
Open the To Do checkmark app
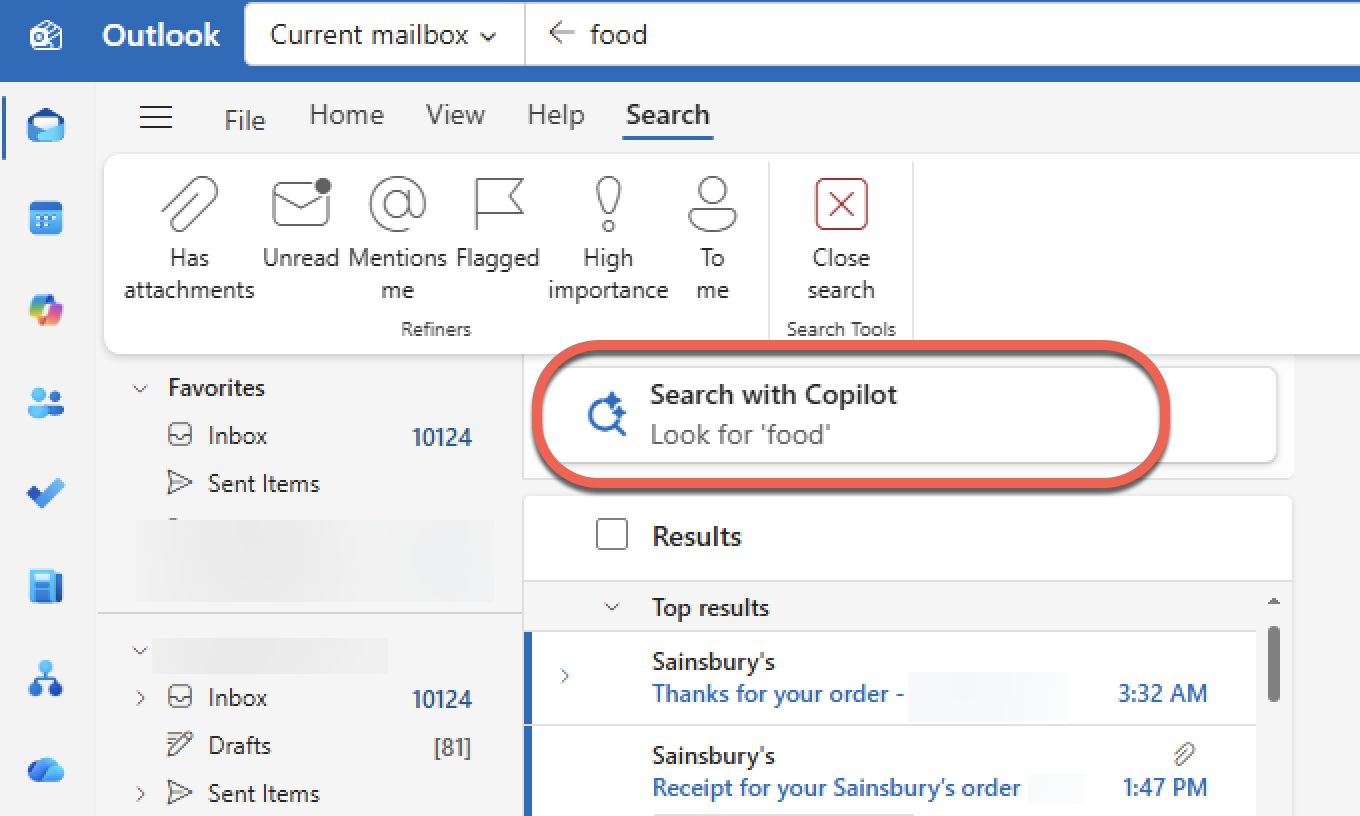pos(46,494)
